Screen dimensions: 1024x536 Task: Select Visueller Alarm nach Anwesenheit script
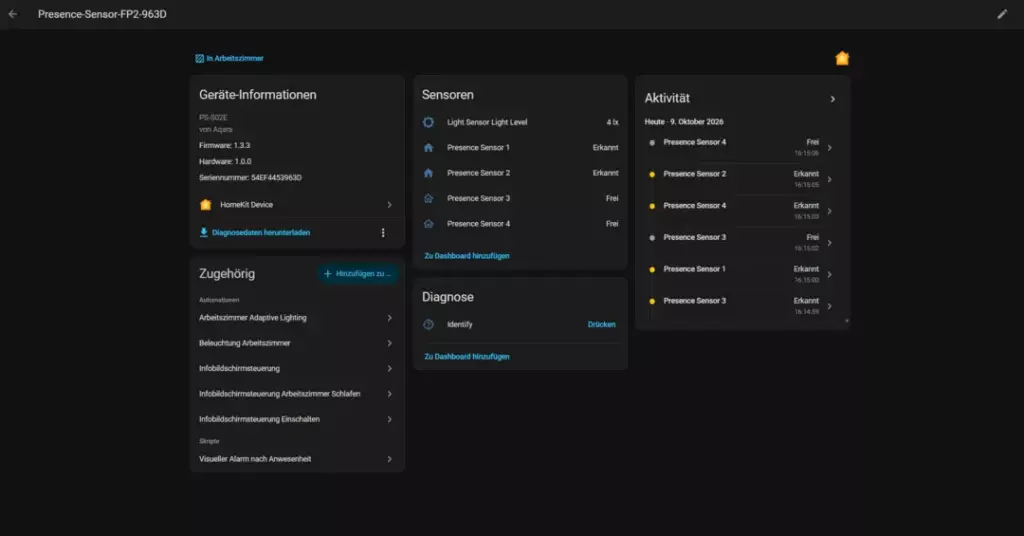[x=297, y=459]
